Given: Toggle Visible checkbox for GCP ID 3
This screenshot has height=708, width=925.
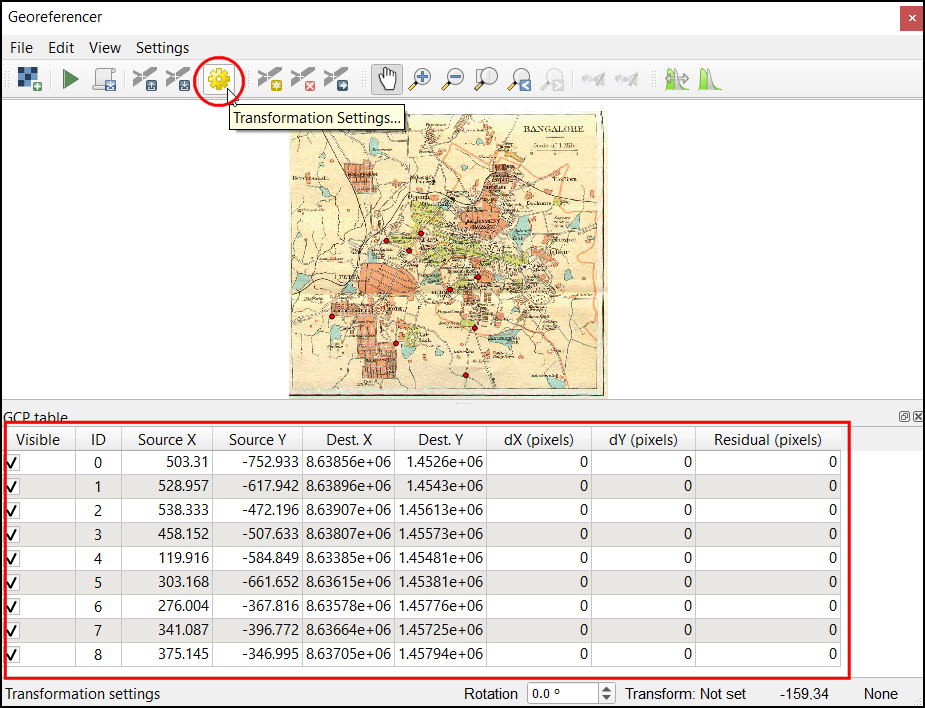Looking at the screenshot, I should [x=12, y=535].
